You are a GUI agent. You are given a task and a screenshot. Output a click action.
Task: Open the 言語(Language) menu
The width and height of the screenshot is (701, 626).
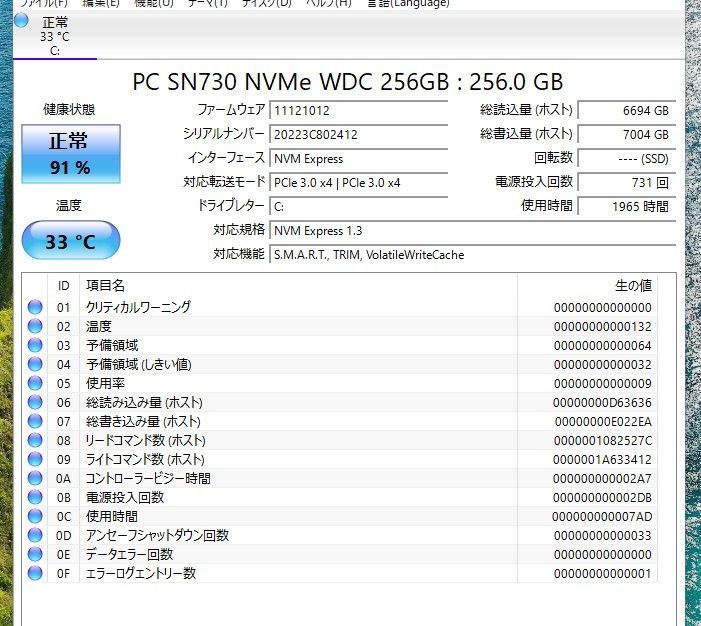(408, 4)
